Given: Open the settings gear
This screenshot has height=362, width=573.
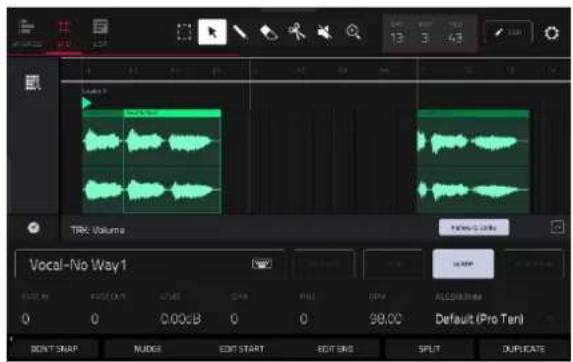Looking at the screenshot, I should [551, 33].
